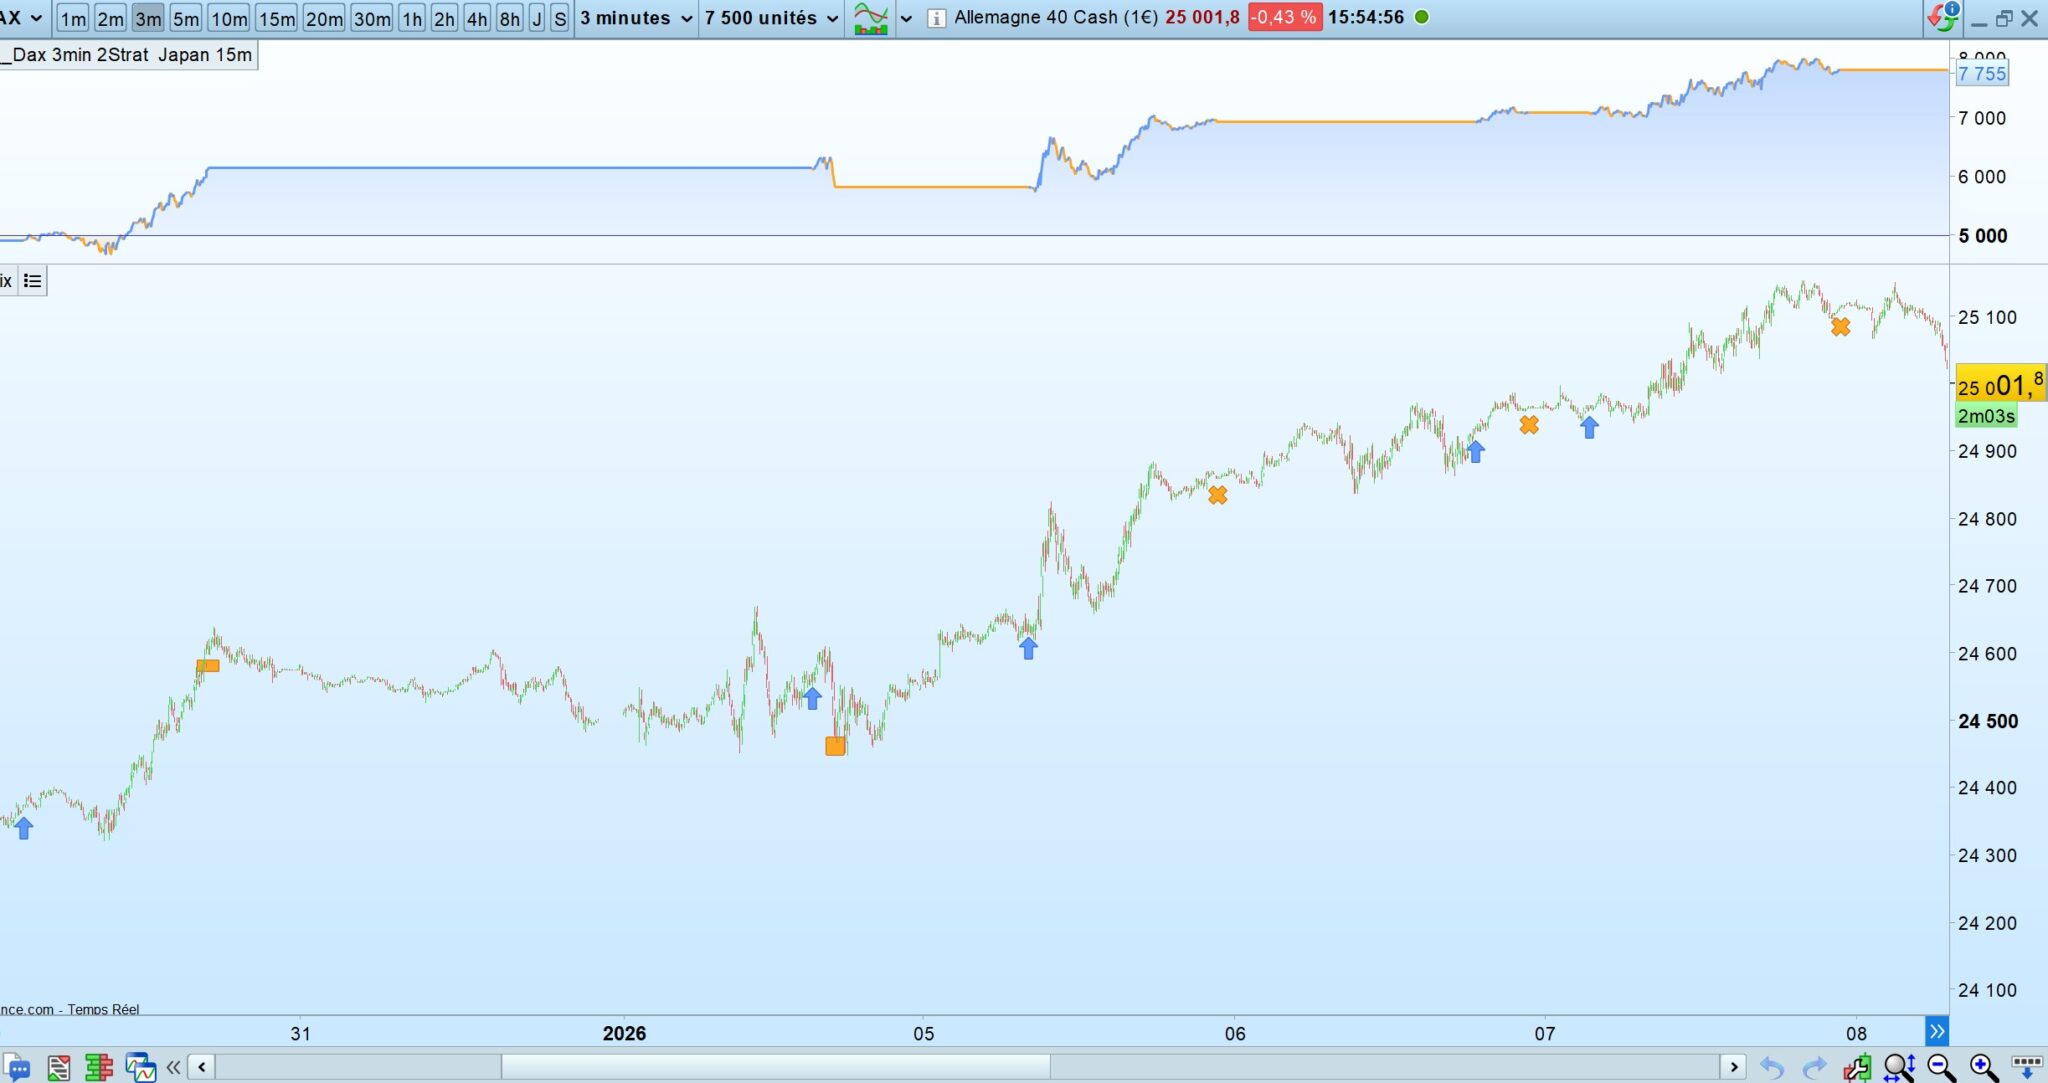Viewport: 2048px width, 1083px height.
Task: Open the chat message icon
Action: pos(17,1067)
